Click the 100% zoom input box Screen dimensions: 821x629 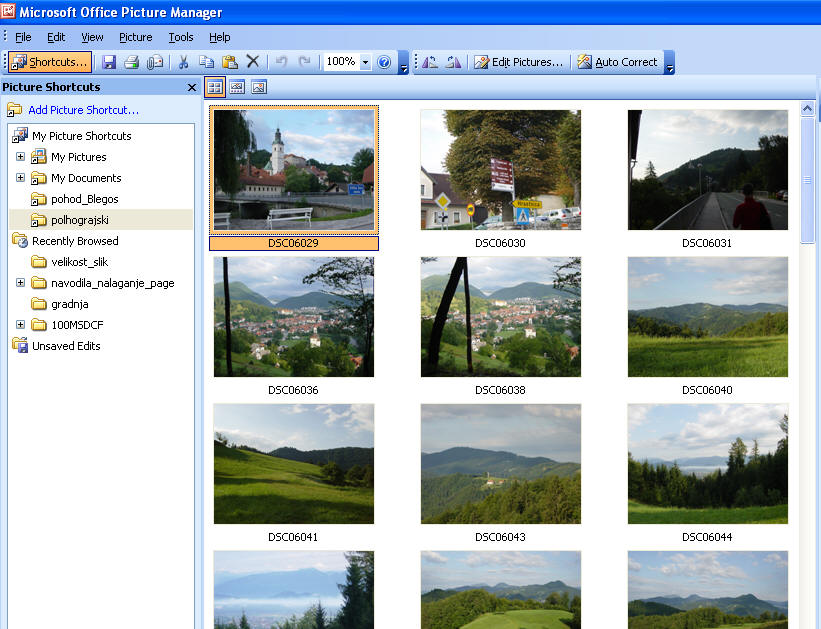pyautogui.click(x=341, y=62)
